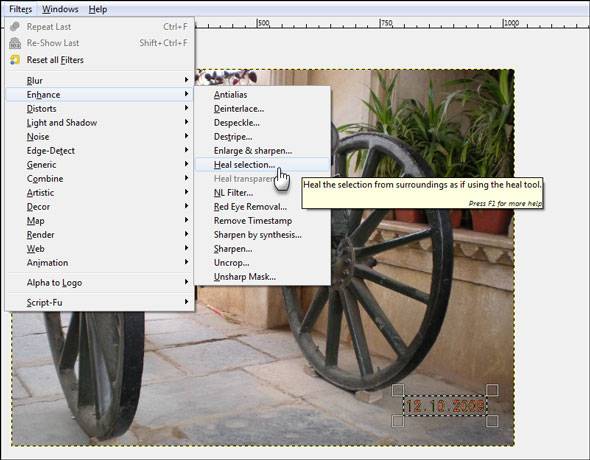Choose Unsharp Mask... filter

(263, 277)
